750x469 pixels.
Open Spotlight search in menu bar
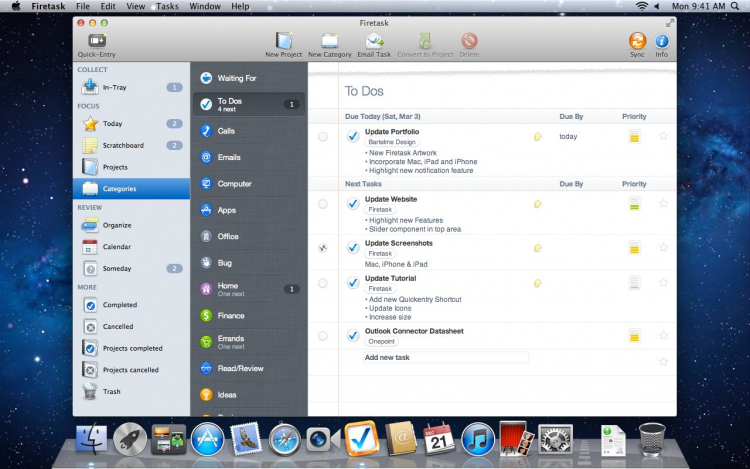[x=735, y=6]
